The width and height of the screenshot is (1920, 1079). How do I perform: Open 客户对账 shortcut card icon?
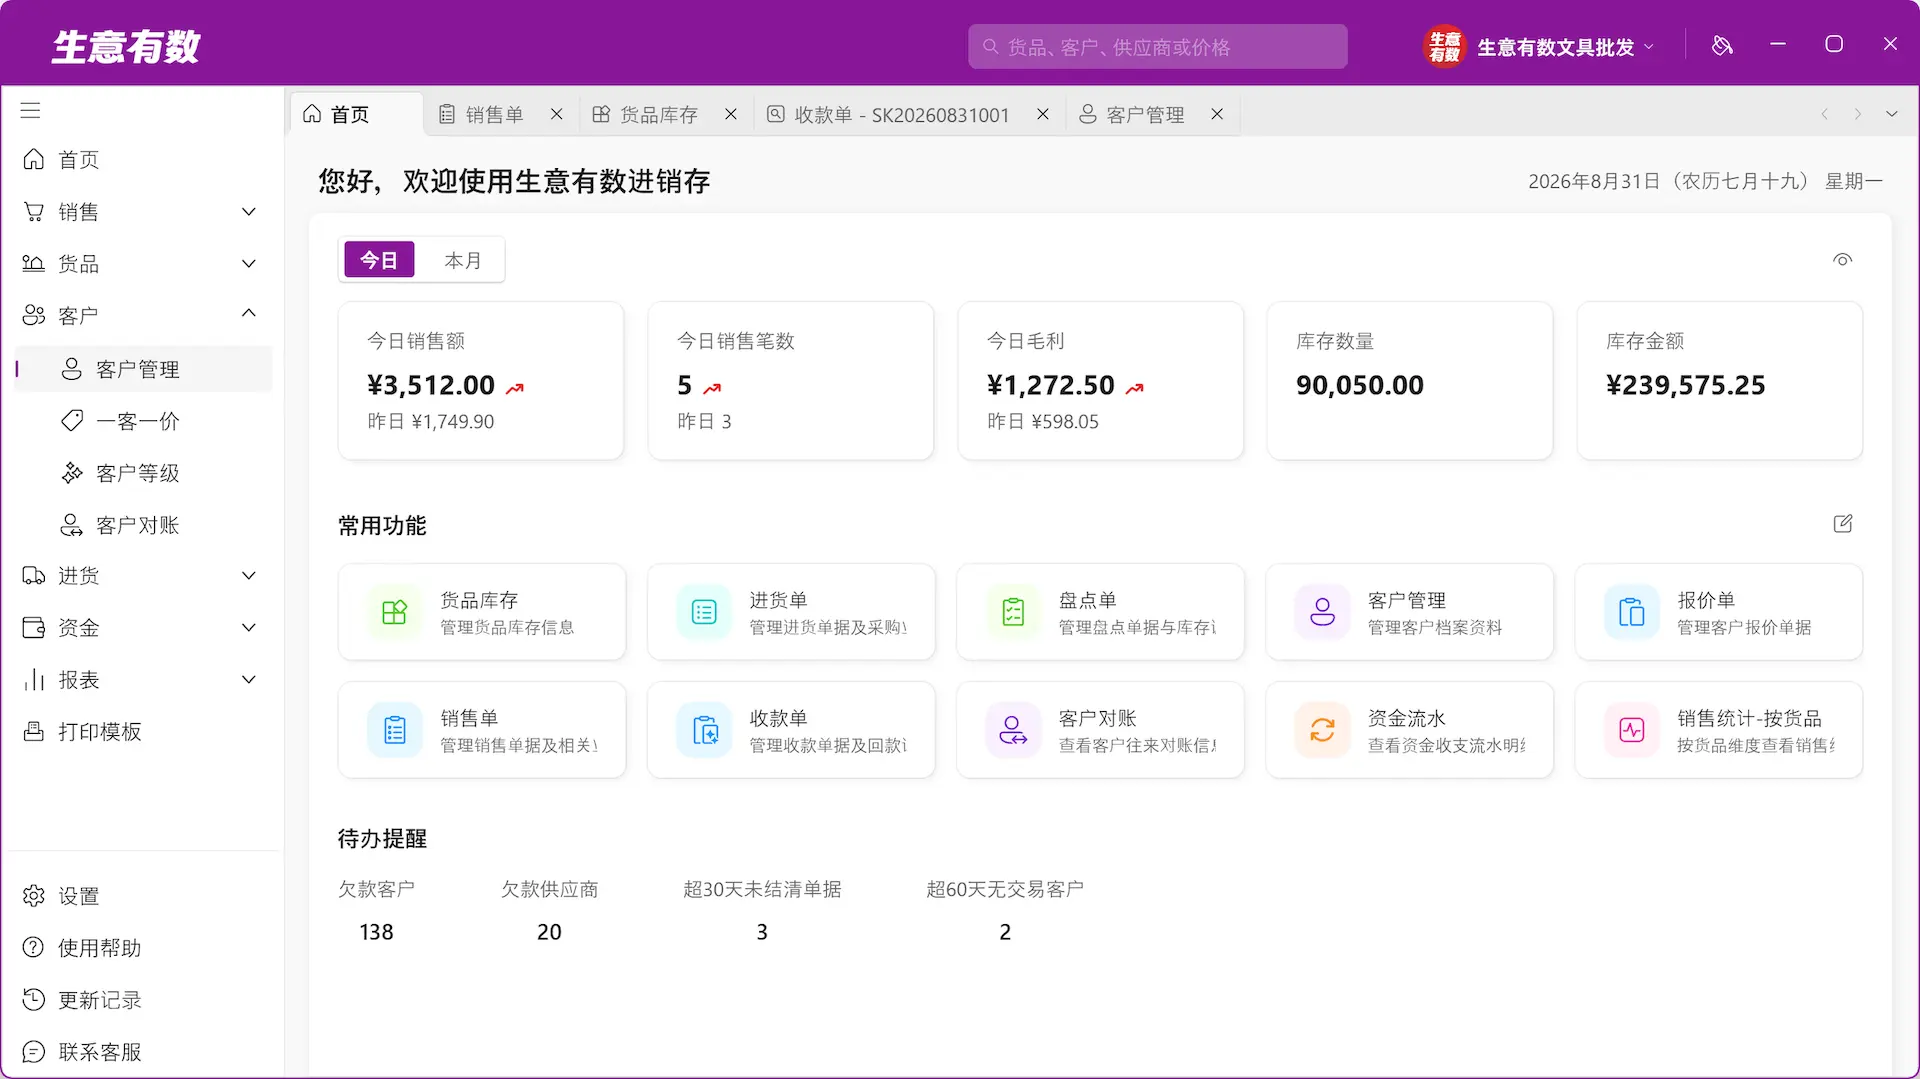pyautogui.click(x=1013, y=730)
